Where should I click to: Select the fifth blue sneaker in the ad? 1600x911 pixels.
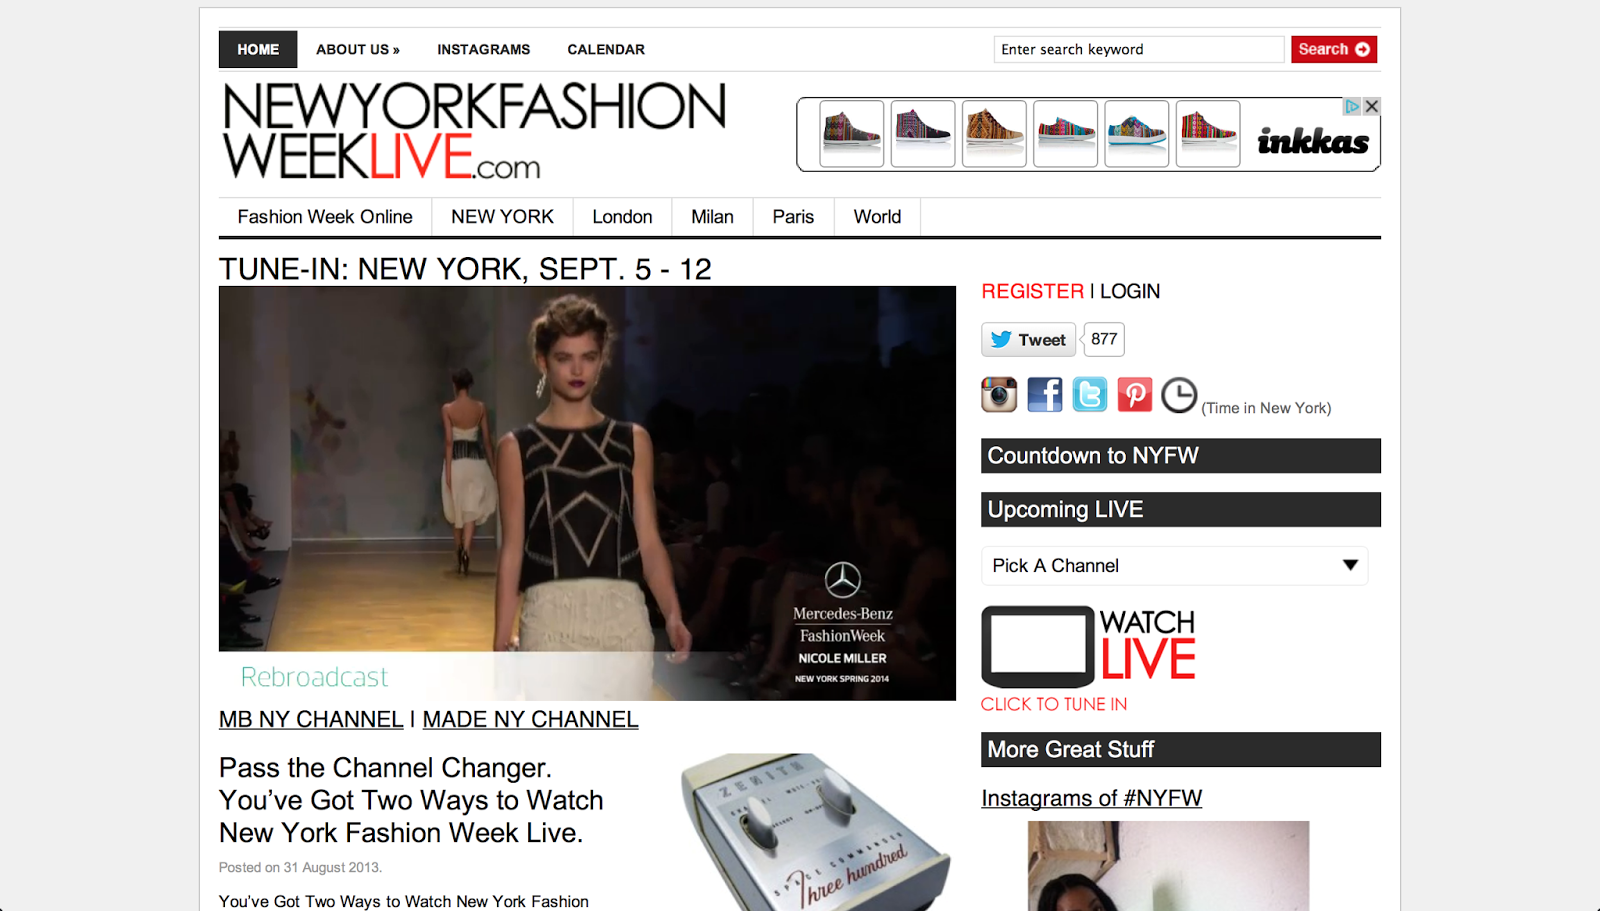1137,133
